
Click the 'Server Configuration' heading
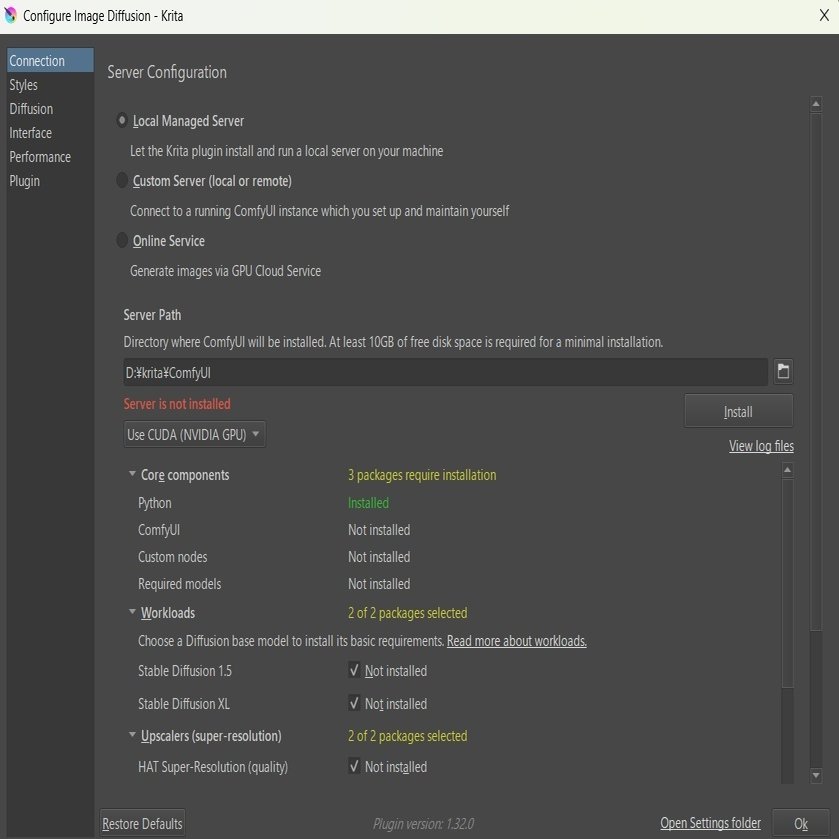tap(167, 72)
